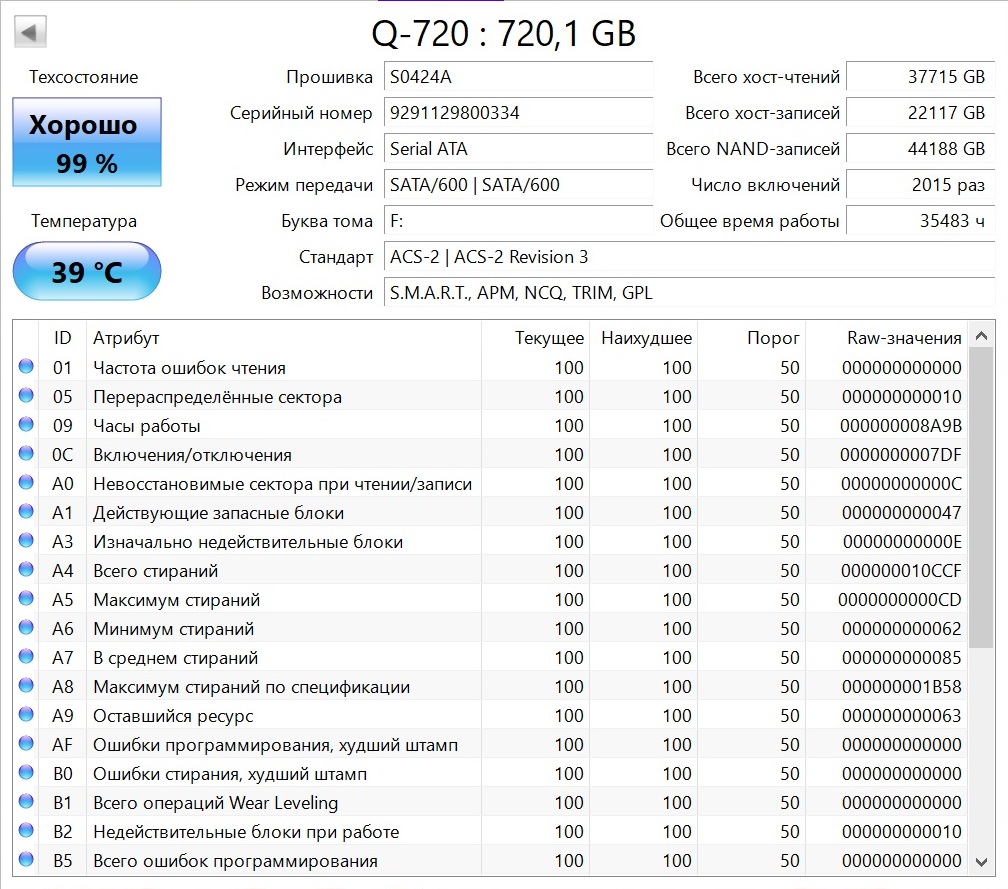This screenshot has width=1008, height=889.
Task: Click the blue status orb for attribute A4
Action: [26, 569]
